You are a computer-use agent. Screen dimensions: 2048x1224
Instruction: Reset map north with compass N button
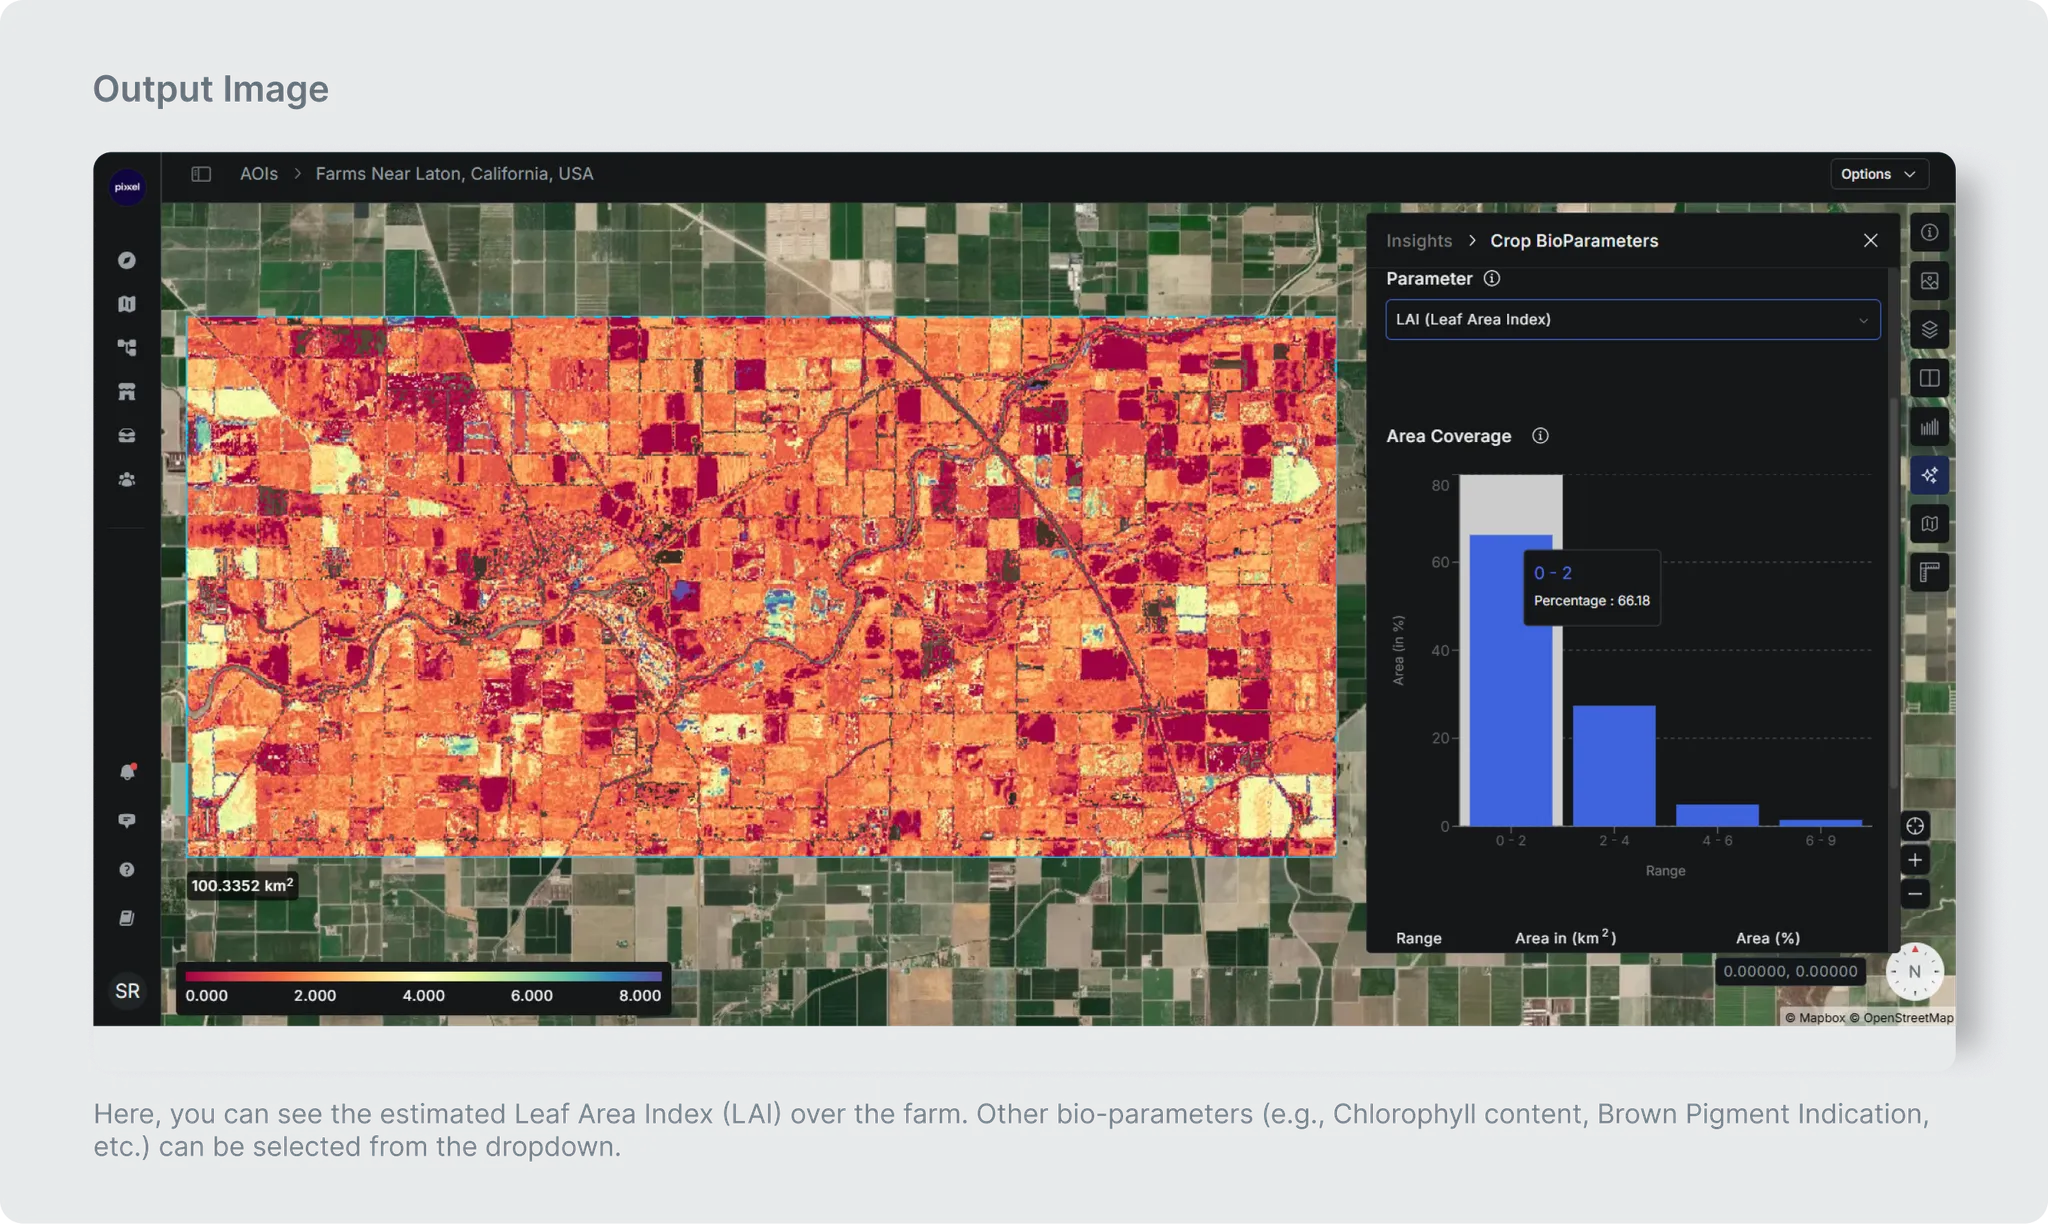click(x=1914, y=971)
